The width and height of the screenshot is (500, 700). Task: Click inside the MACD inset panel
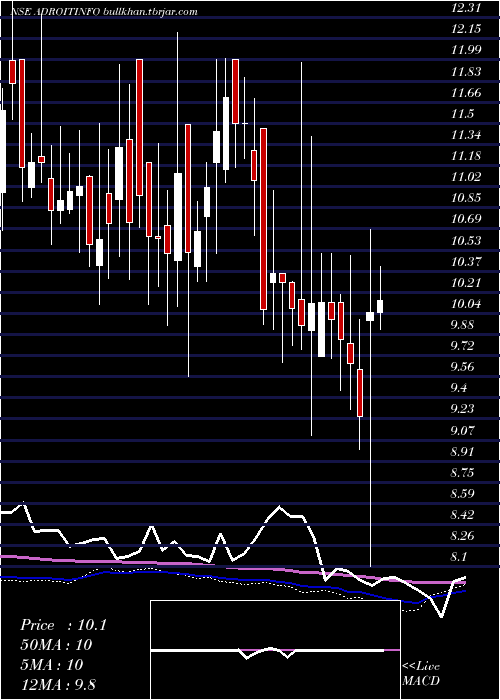[x=275, y=650]
